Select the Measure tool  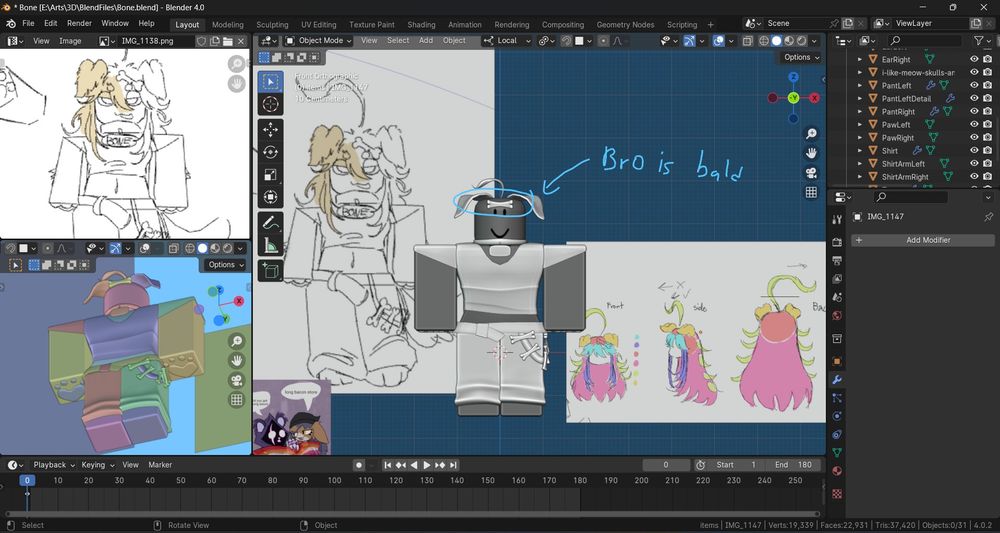[270, 245]
